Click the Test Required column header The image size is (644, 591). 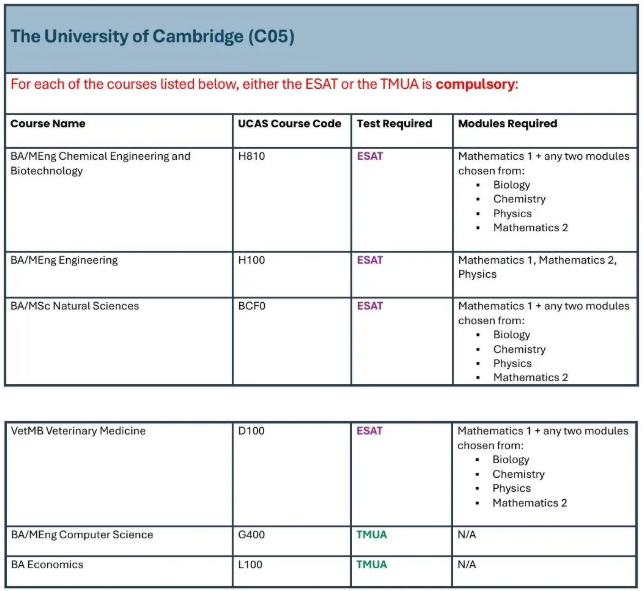coord(394,124)
